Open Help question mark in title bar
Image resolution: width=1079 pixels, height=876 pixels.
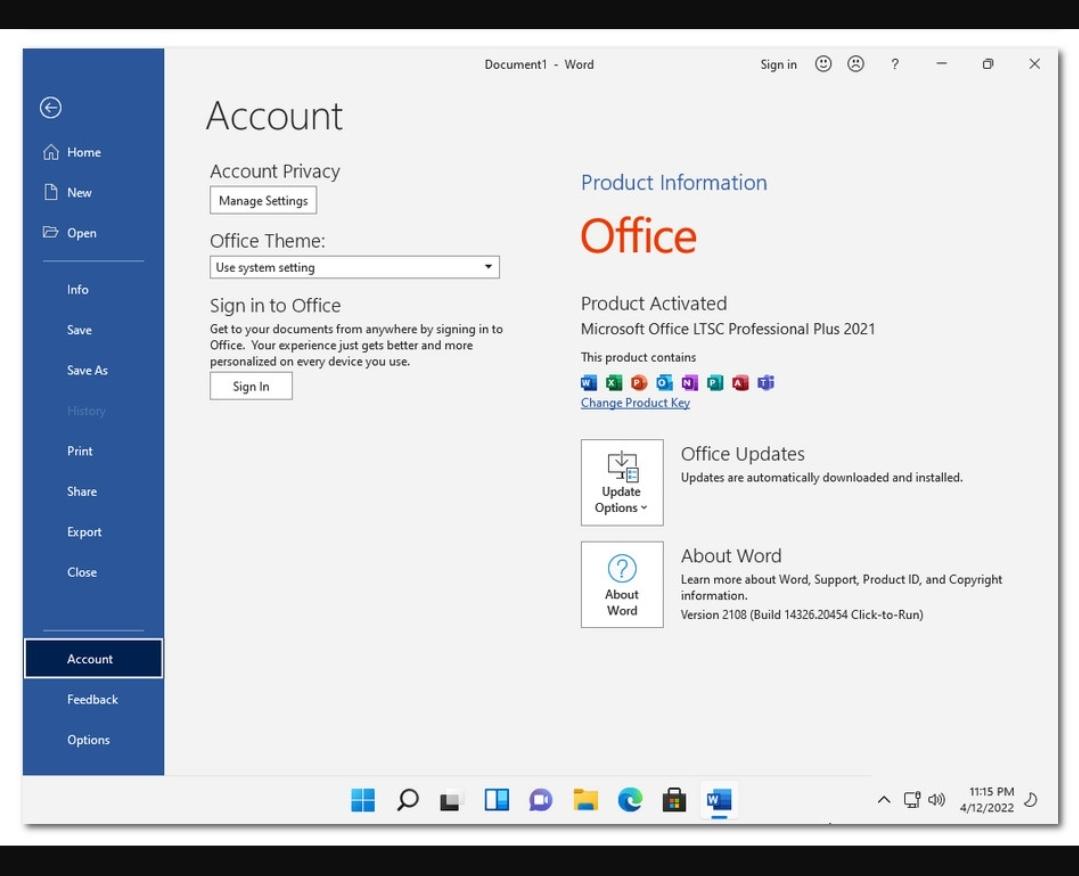[895, 64]
